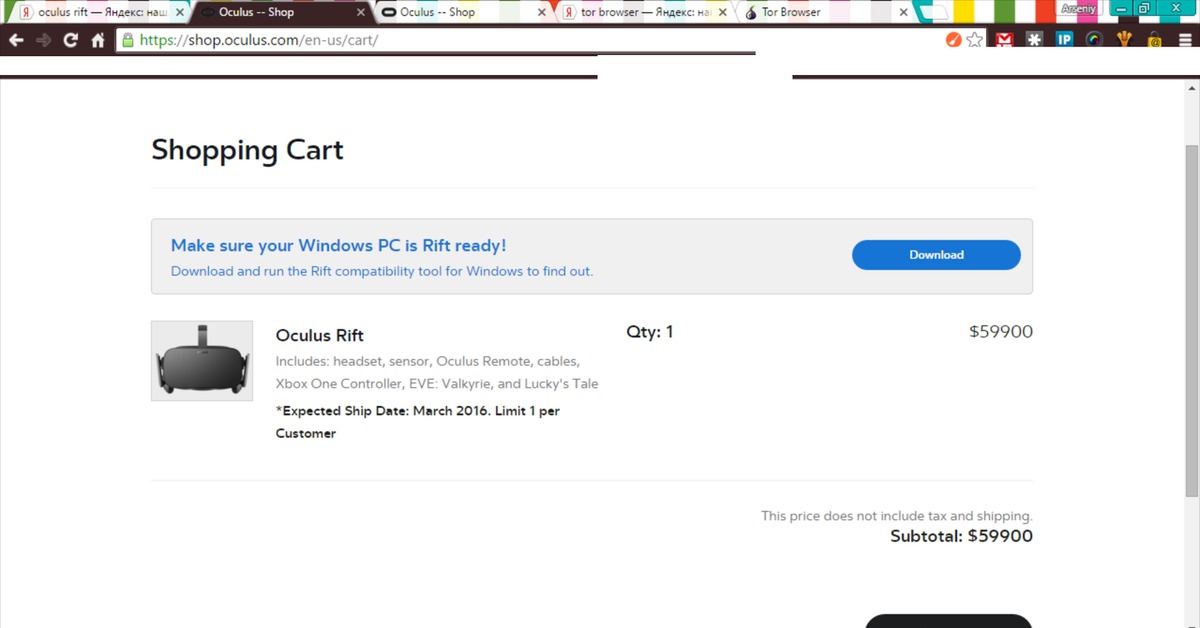Open the Gmail extension icon
The image size is (1200, 628).
1004,40
